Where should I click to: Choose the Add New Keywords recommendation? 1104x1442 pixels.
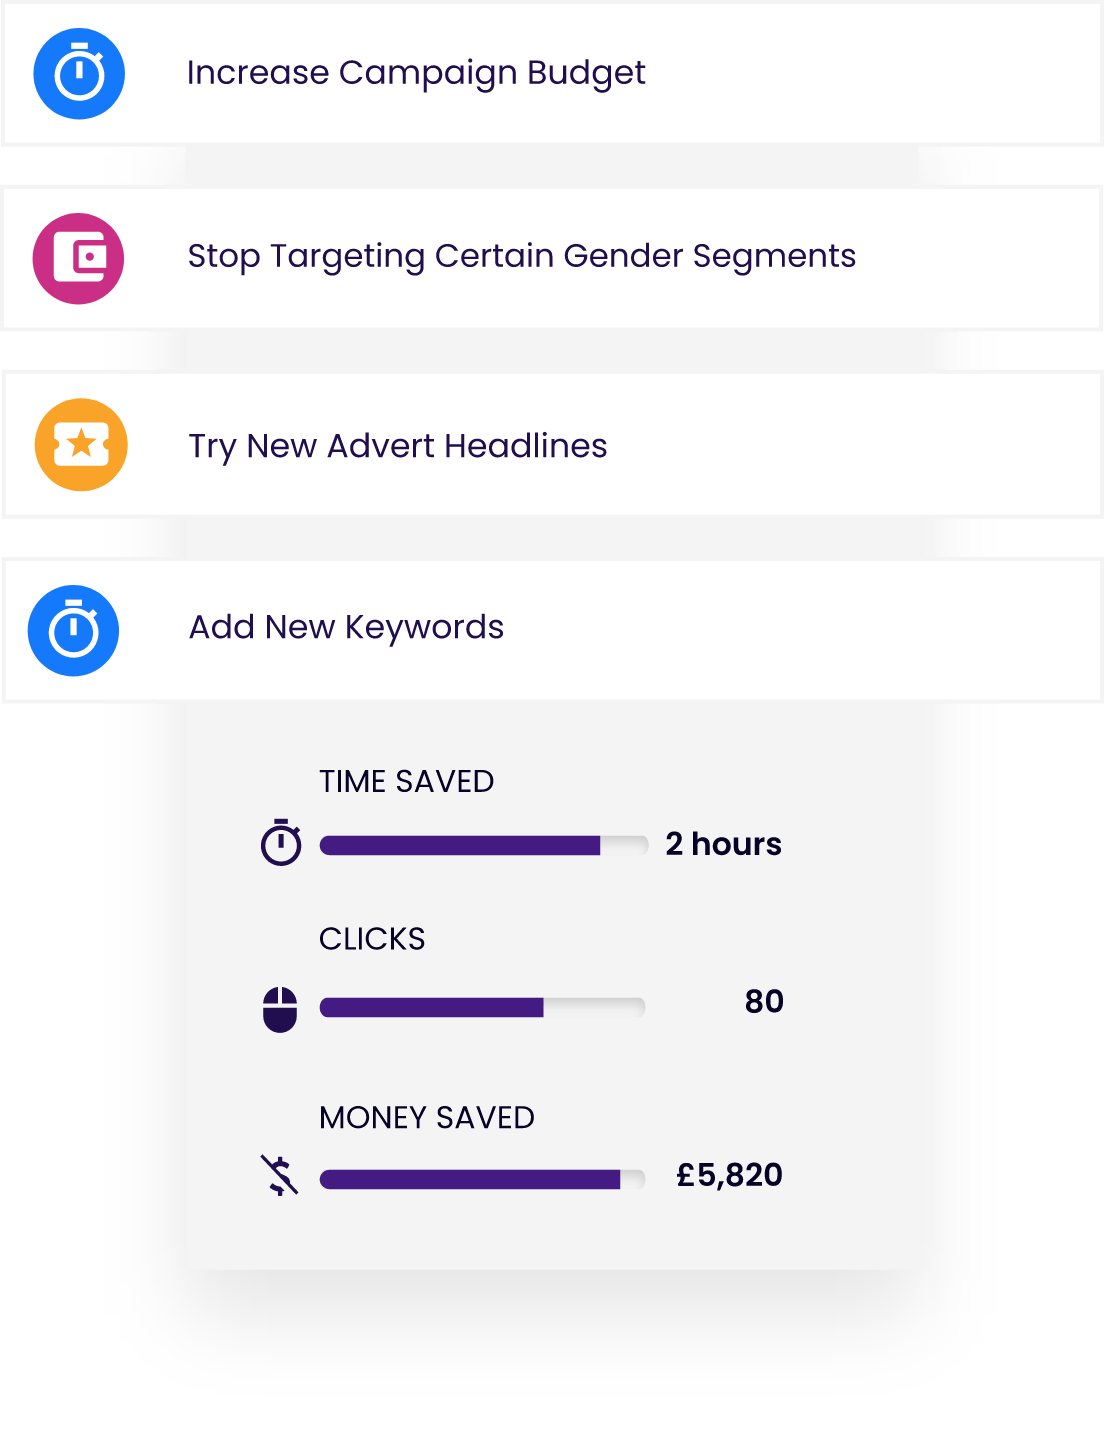coord(346,627)
